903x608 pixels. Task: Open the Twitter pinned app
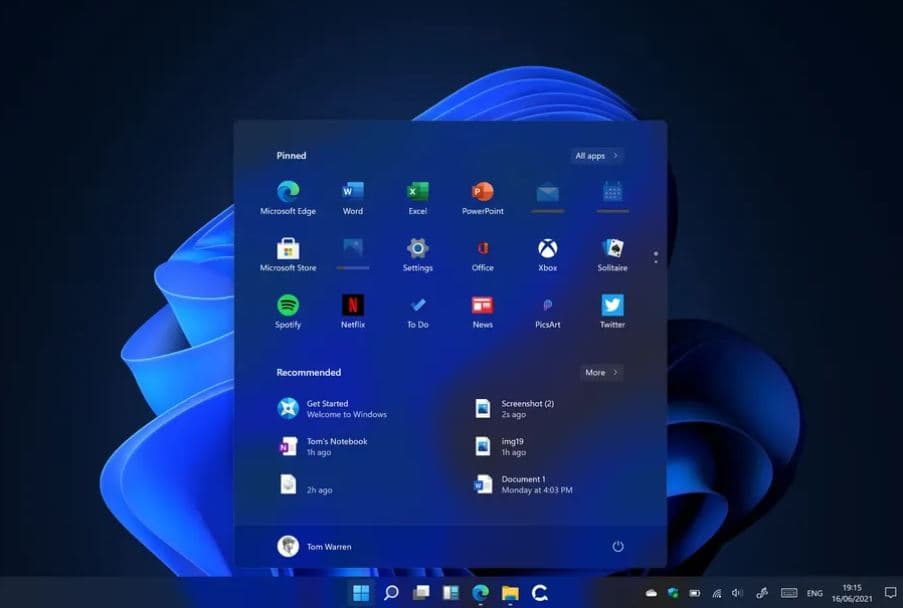(612, 311)
